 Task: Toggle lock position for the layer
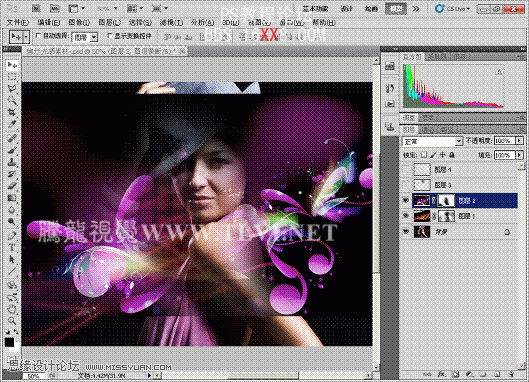(442, 155)
